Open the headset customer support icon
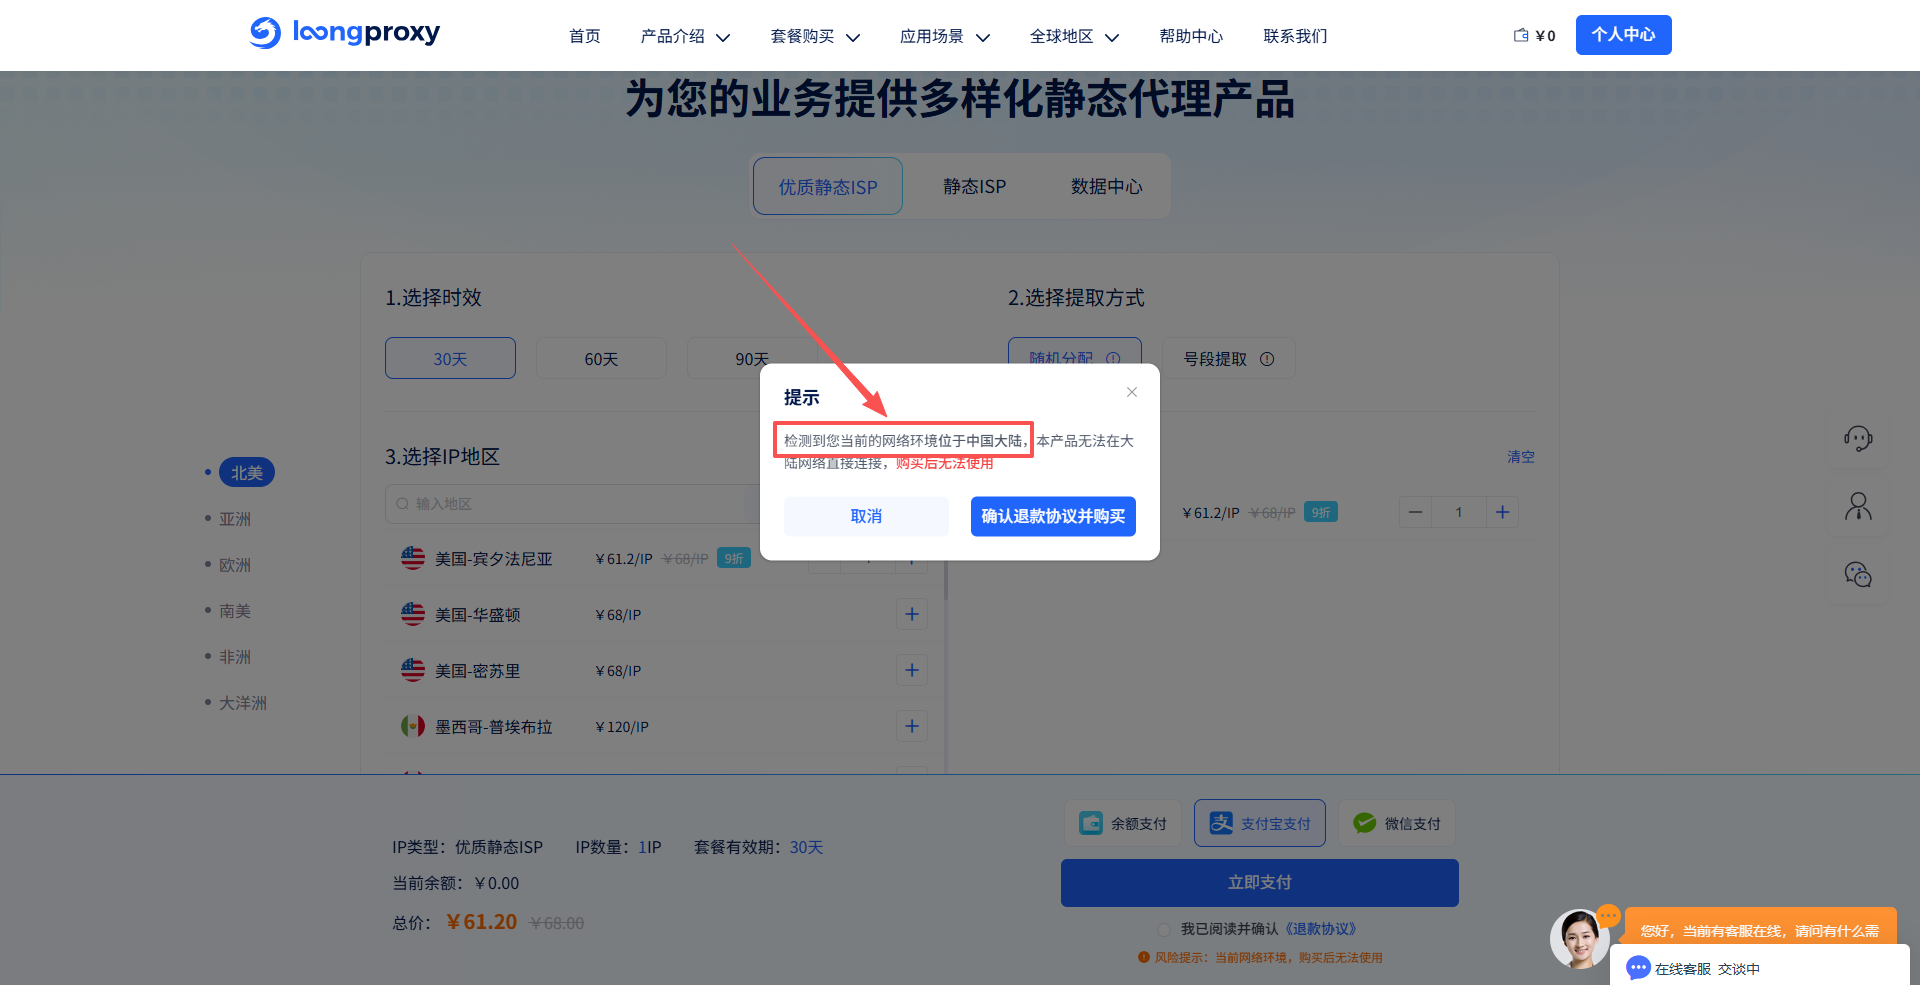The height and width of the screenshot is (985, 1920). [1858, 438]
